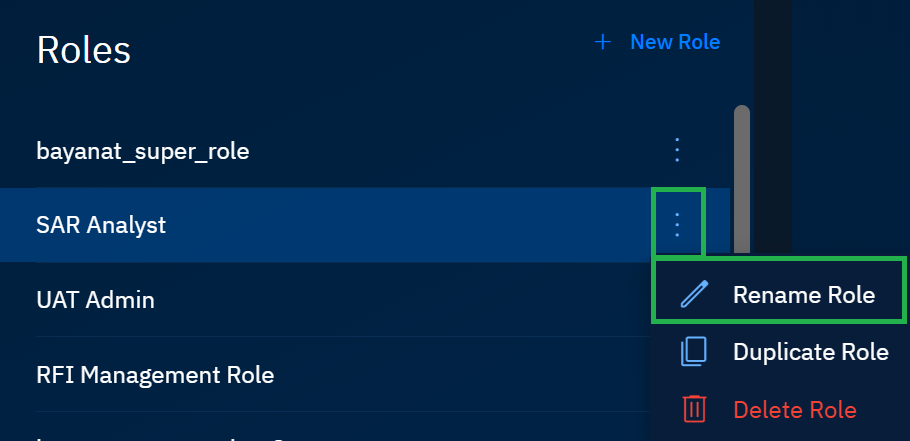The width and height of the screenshot is (910, 441).
Task: Select the bayanat_super_role row
Action: click(x=143, y=151)
